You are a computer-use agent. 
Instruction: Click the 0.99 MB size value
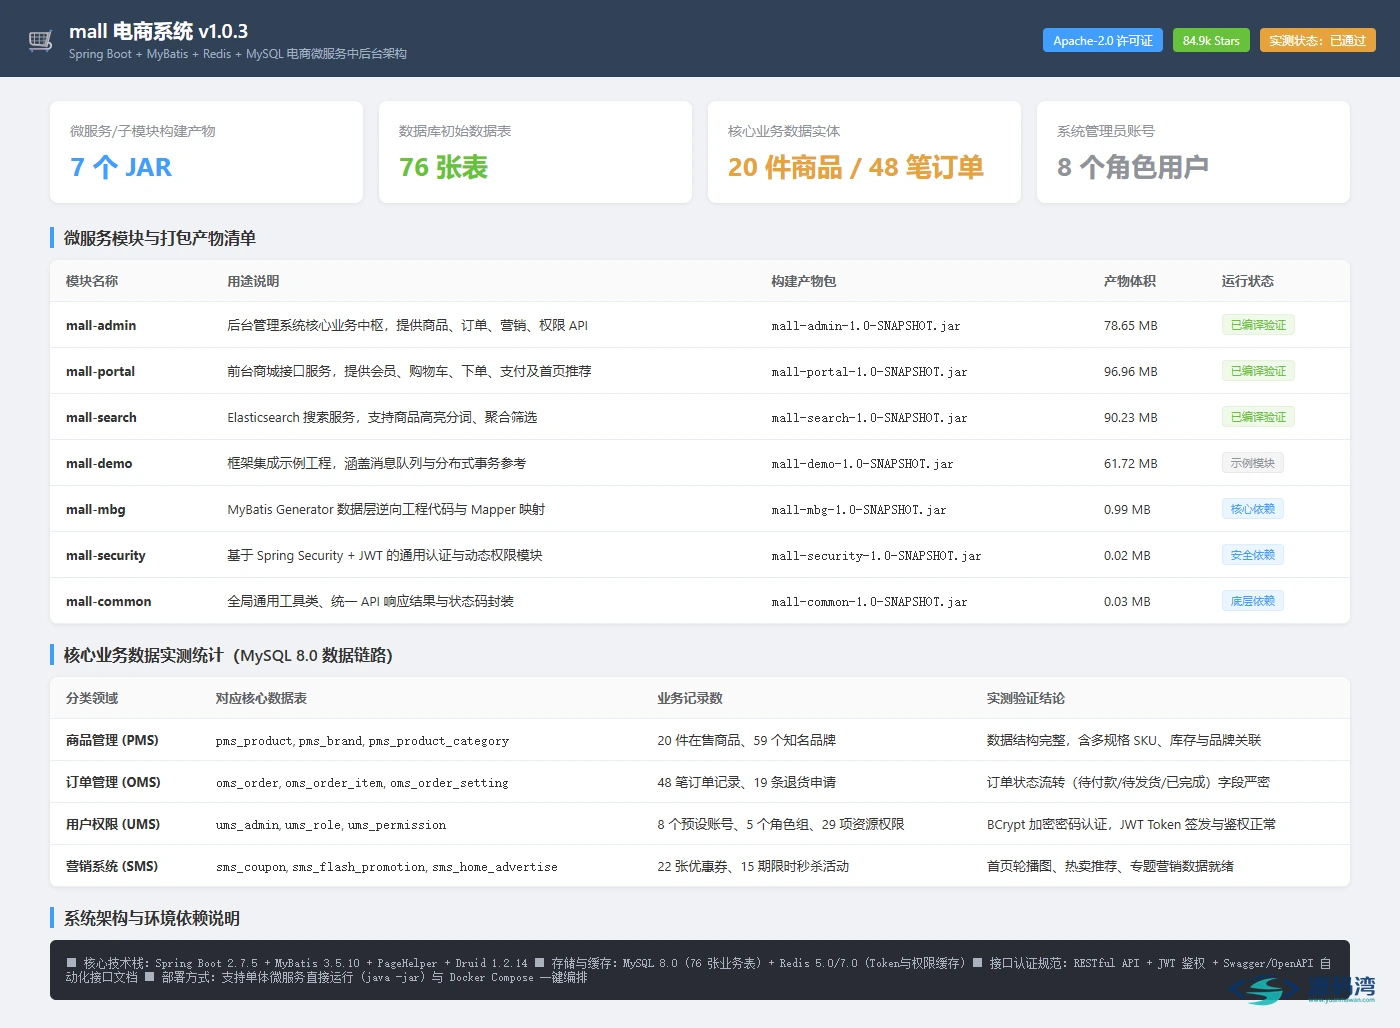(1127, 509)
